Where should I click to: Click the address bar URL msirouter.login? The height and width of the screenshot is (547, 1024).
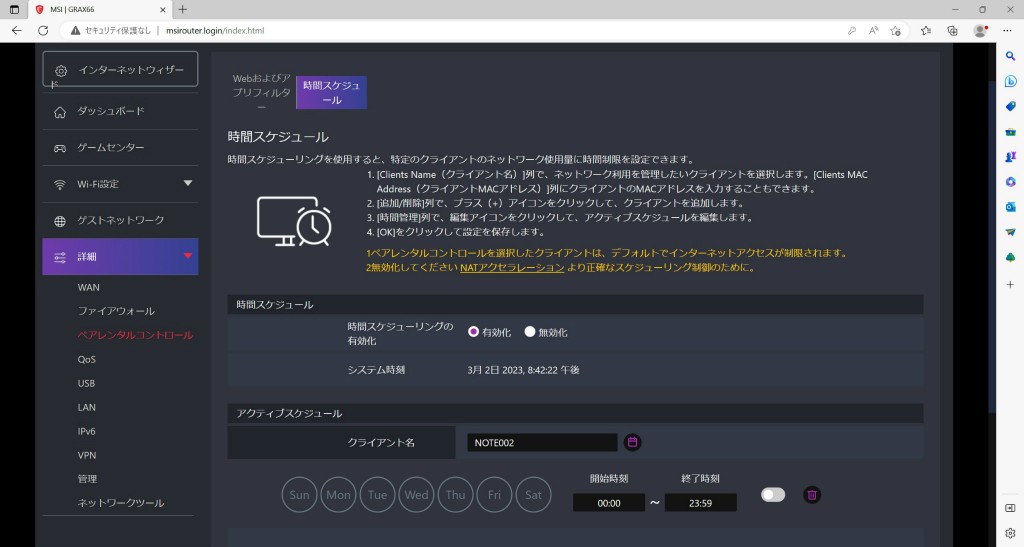coord(215,30)
